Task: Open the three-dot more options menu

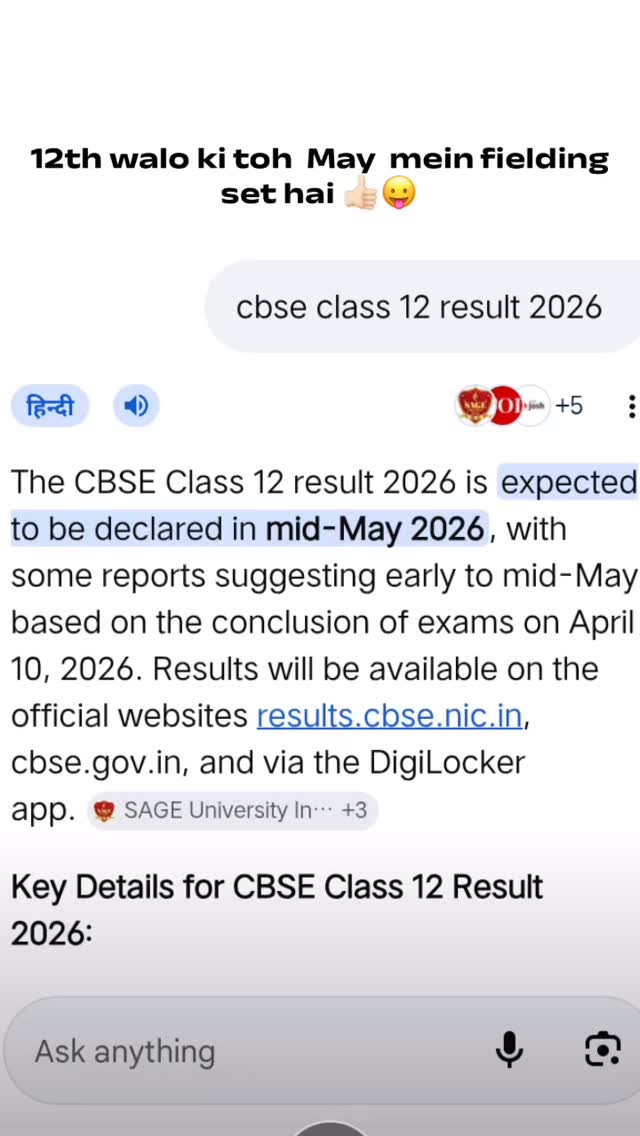Action: tap(631, 406)
